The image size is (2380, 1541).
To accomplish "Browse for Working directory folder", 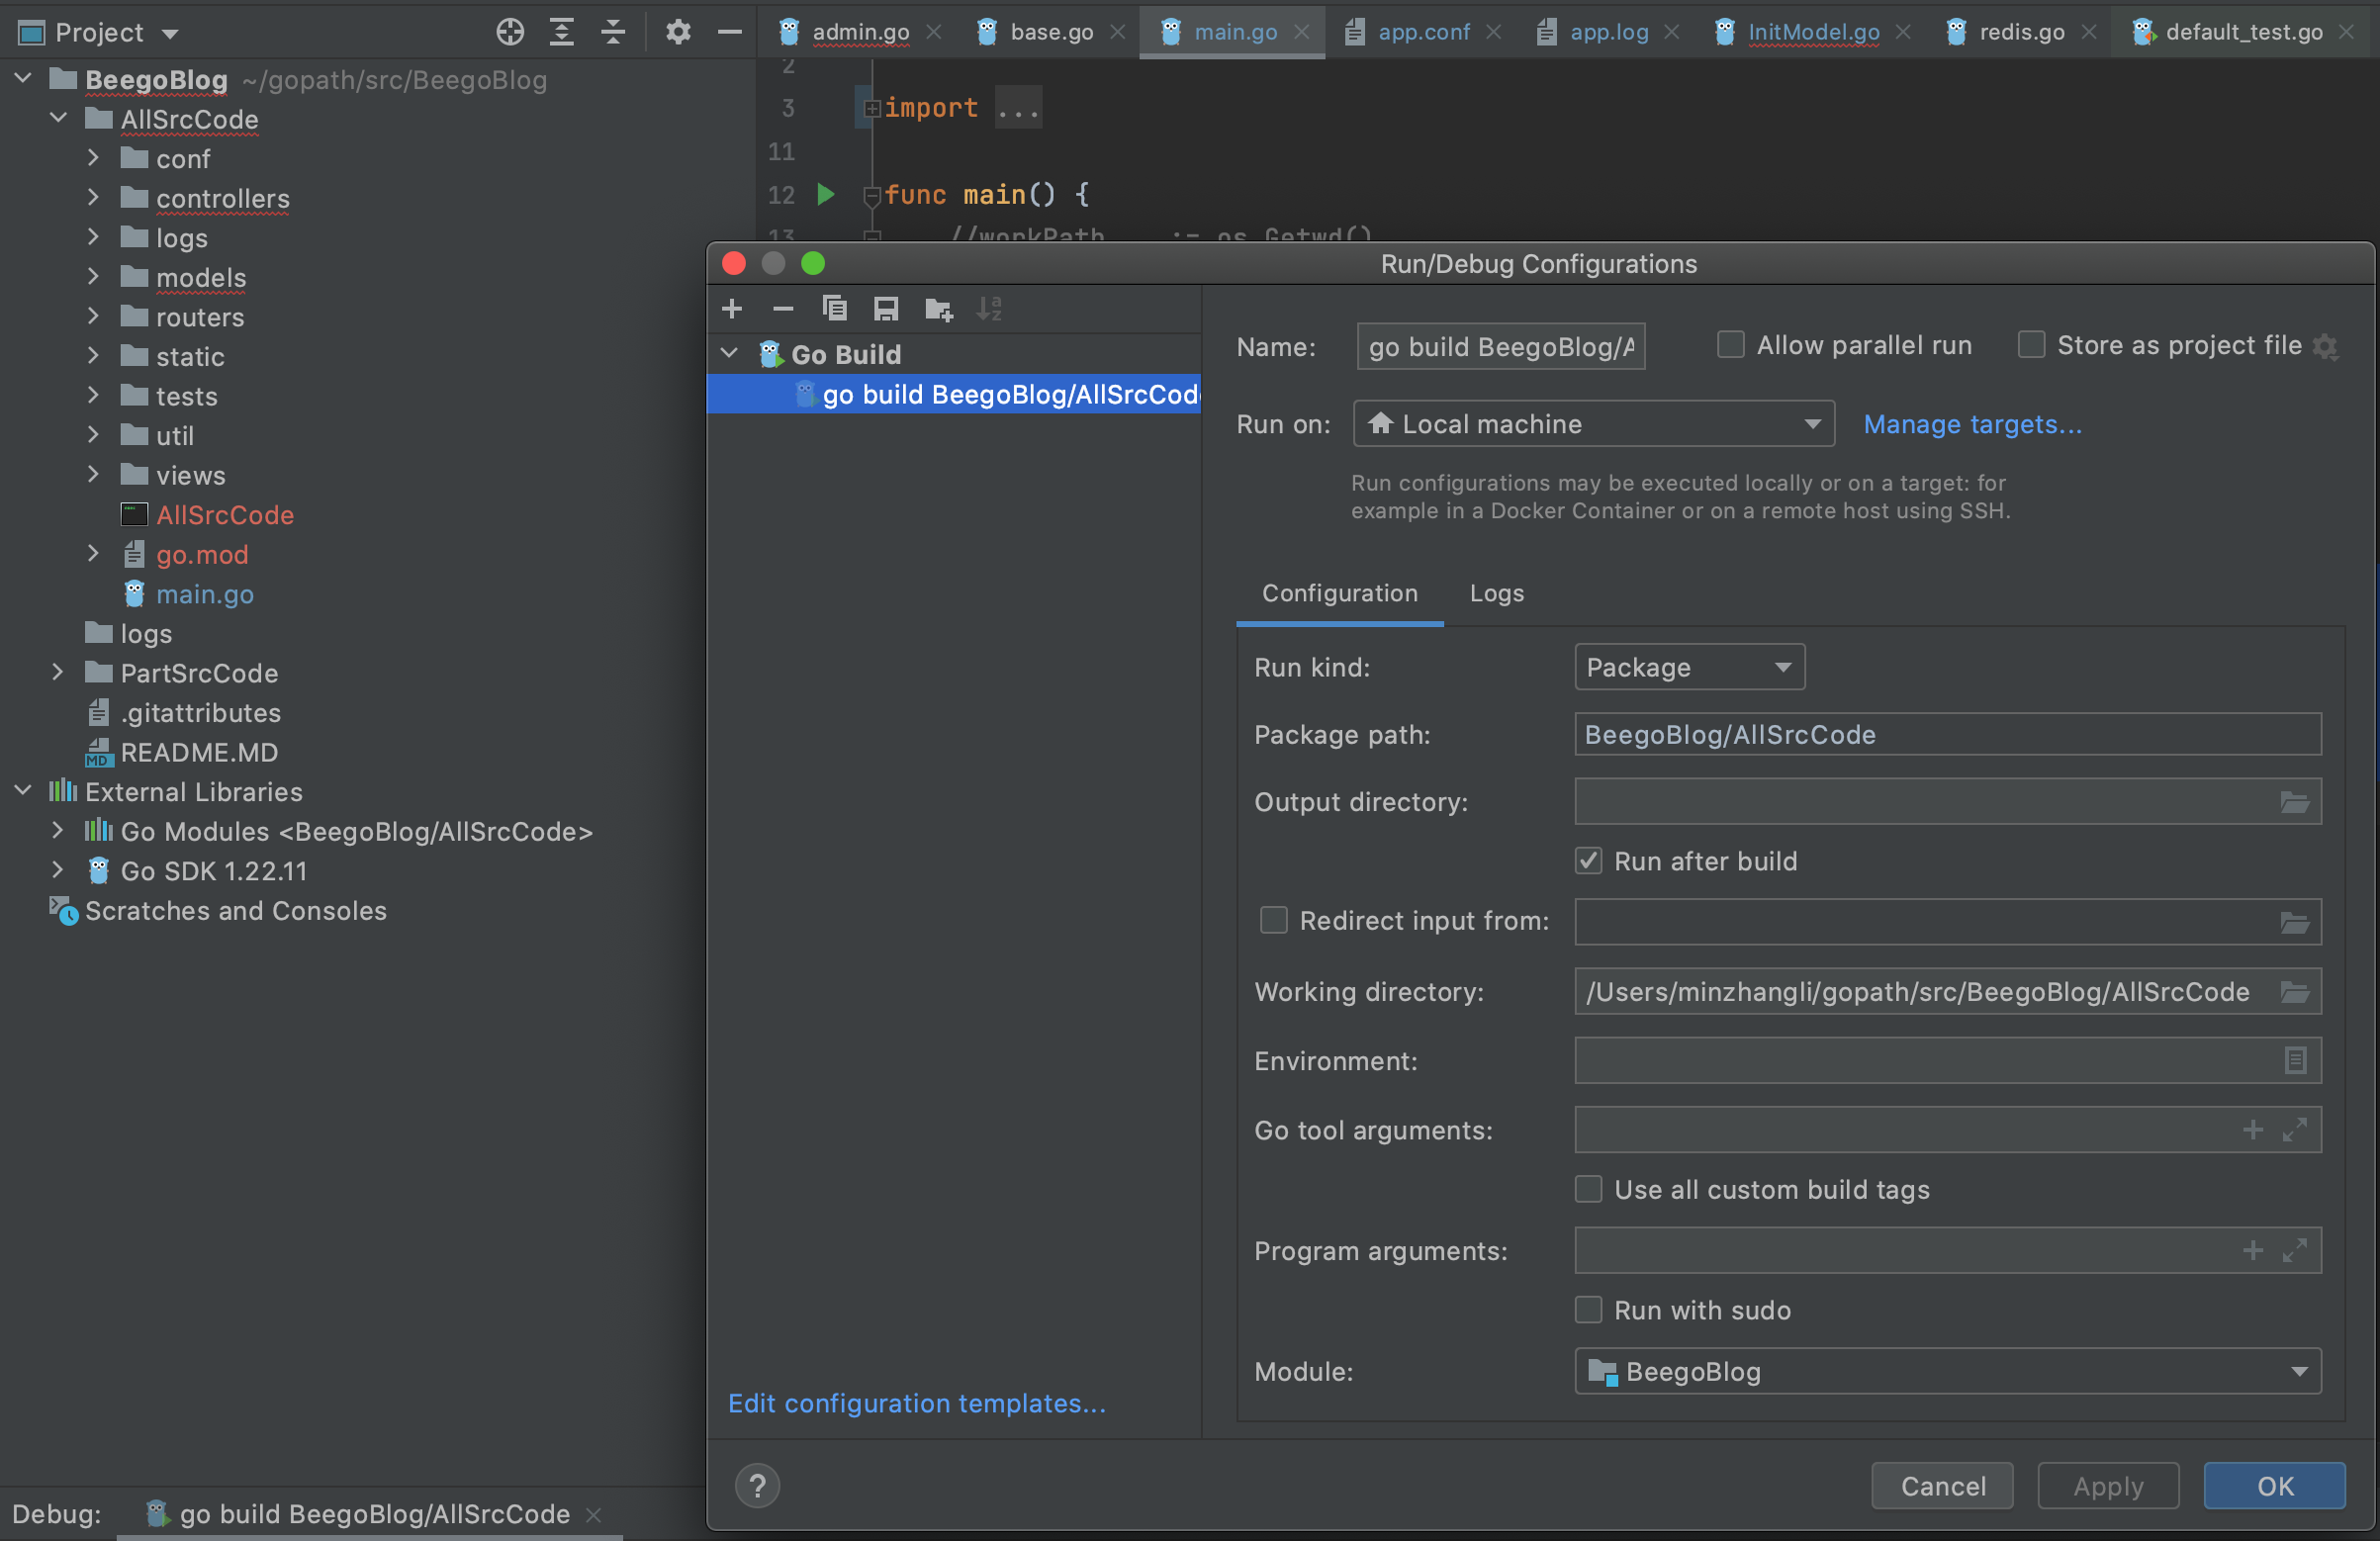I will click(x=2294, y=992).
